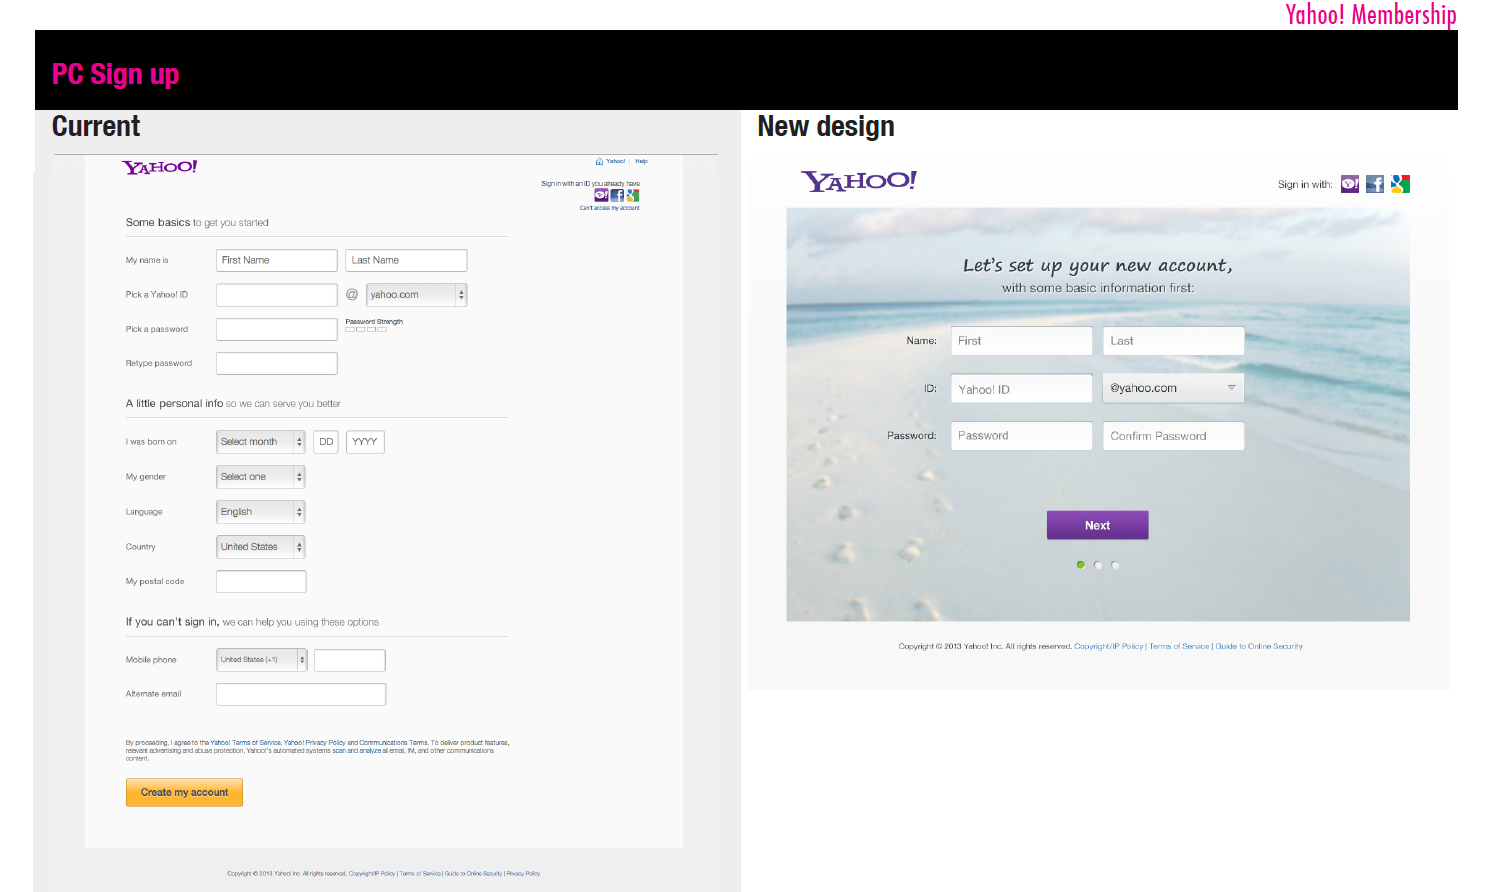The height and width of the screenshot is (892, 1492).
Task: Click Yahoo sign-in icon in New design
Action: tap(1350, 184)
